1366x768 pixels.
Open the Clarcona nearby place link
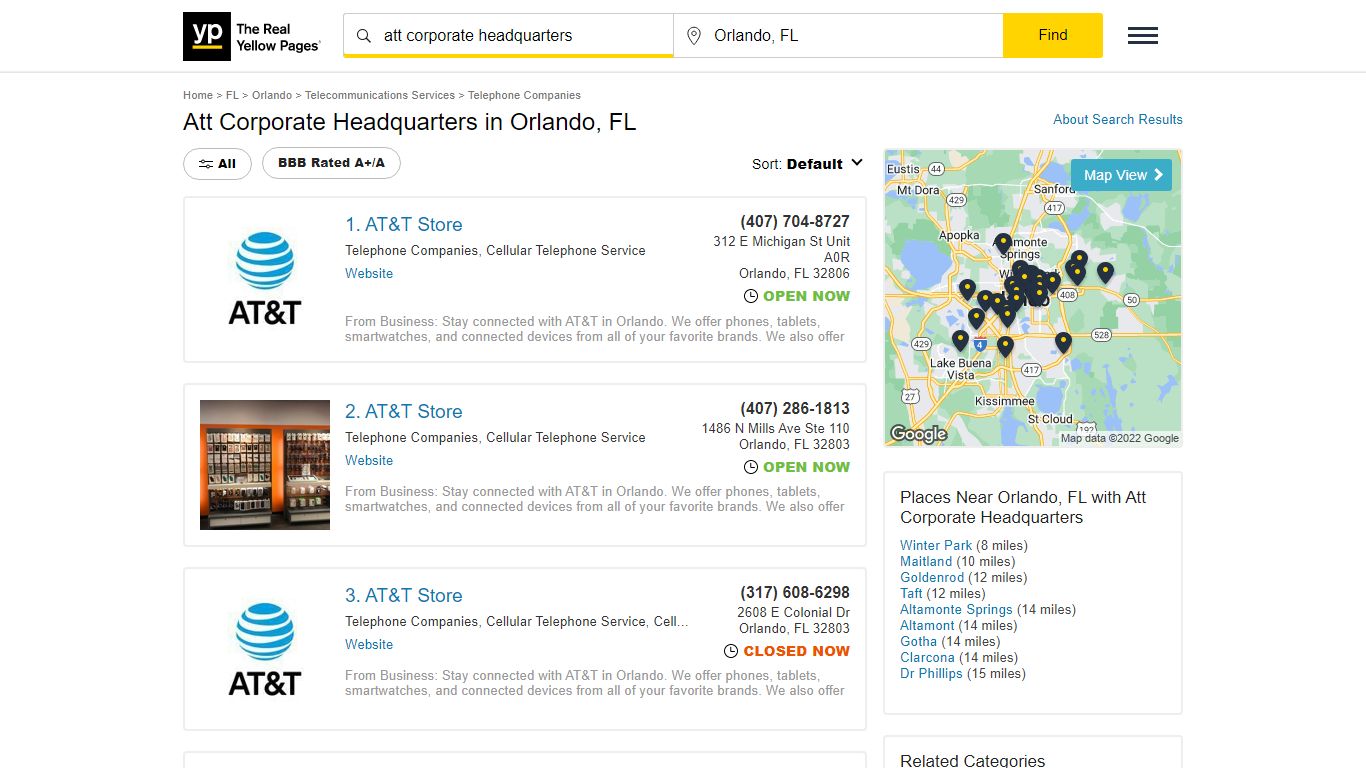pyautogui.click(x=927, y=658)
